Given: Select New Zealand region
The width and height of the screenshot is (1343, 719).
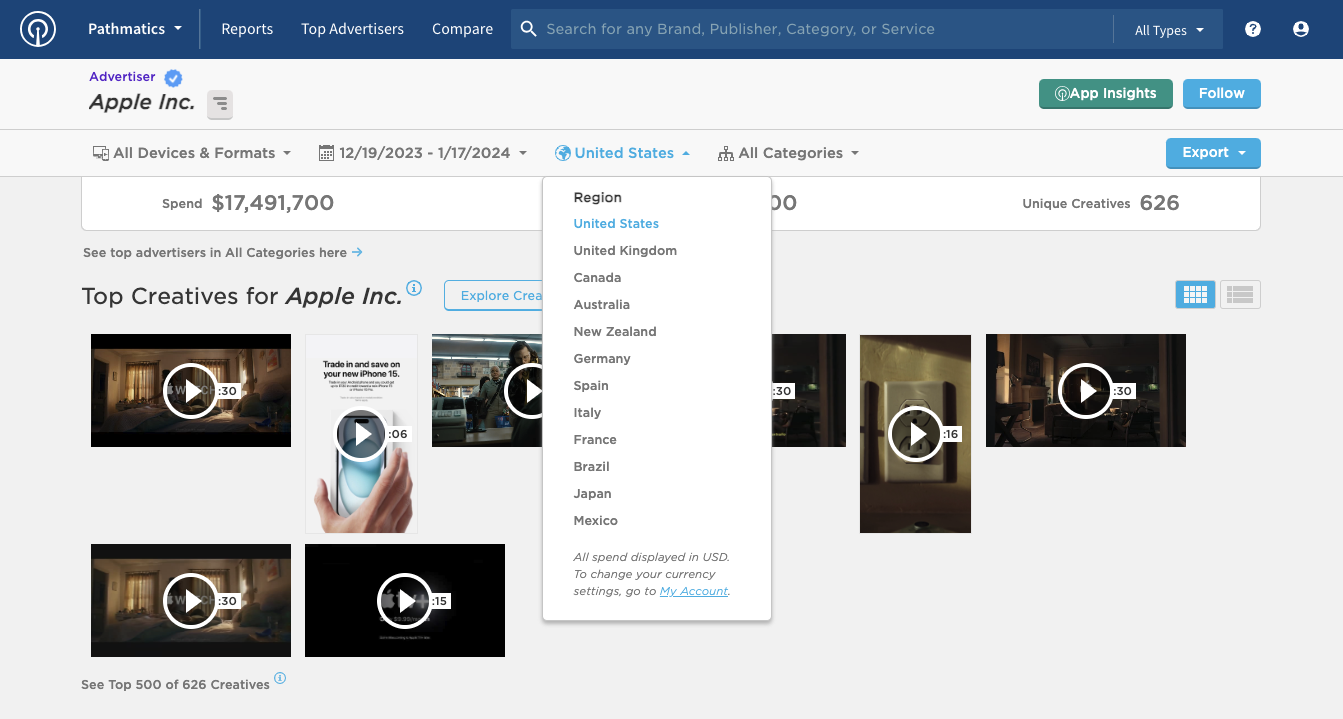Looking at the screenshot, I should tap(615, 332).
